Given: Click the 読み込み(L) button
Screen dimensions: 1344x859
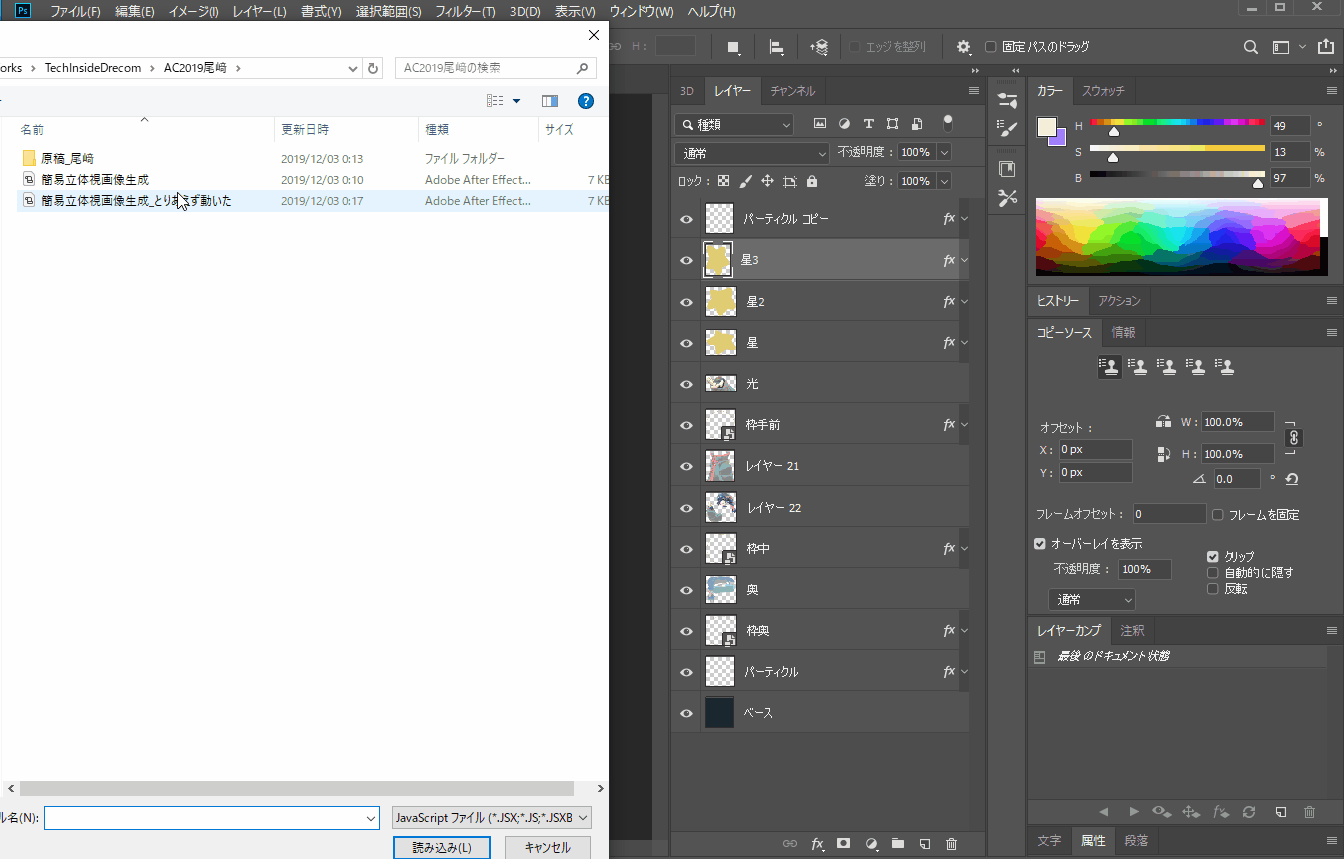Looking at the screenshot, I should pos(442,847).
